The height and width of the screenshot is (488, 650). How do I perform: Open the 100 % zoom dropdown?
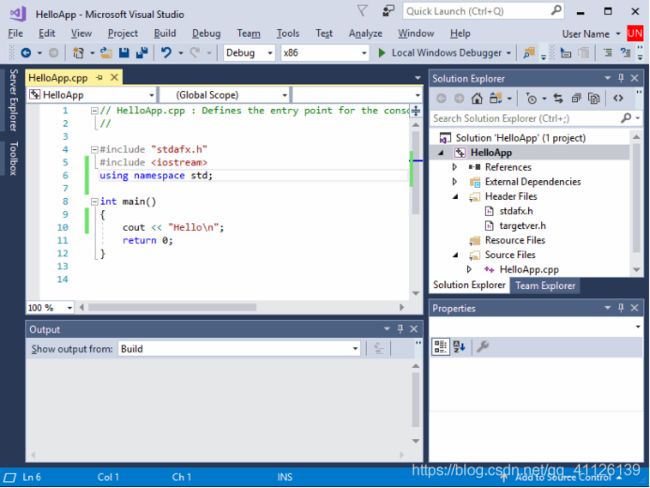[50, 308]
